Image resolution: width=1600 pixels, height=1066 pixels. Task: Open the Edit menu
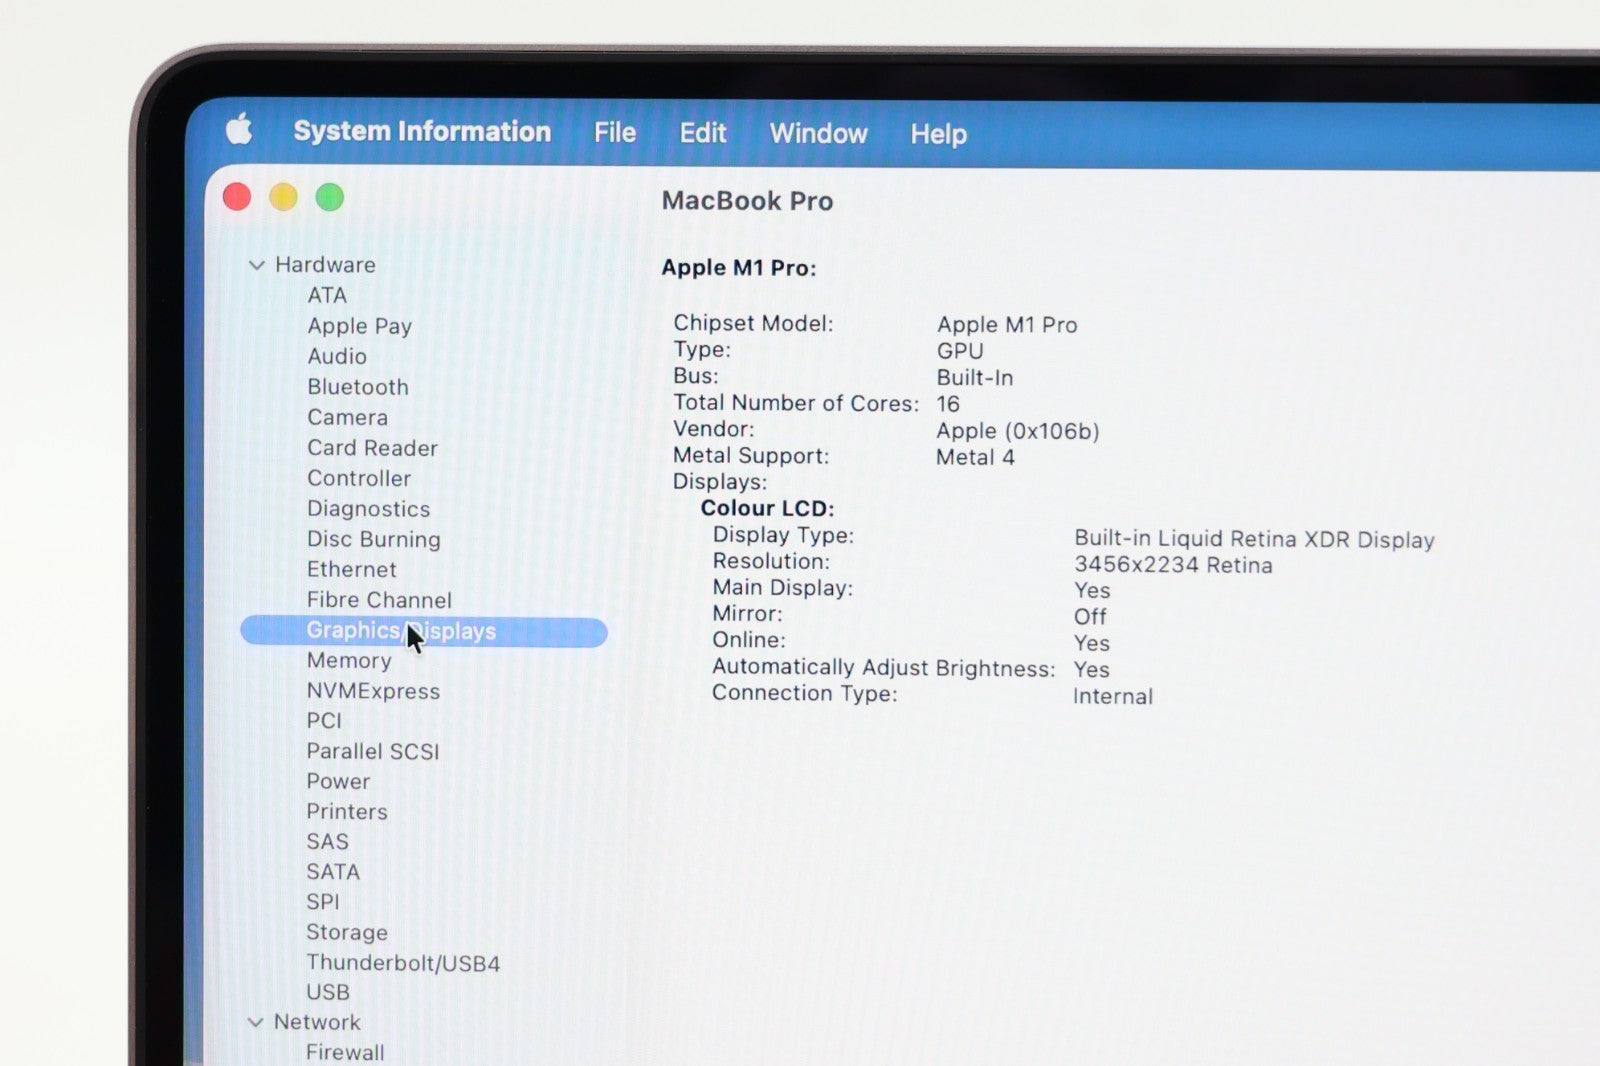tap(702, 133)
